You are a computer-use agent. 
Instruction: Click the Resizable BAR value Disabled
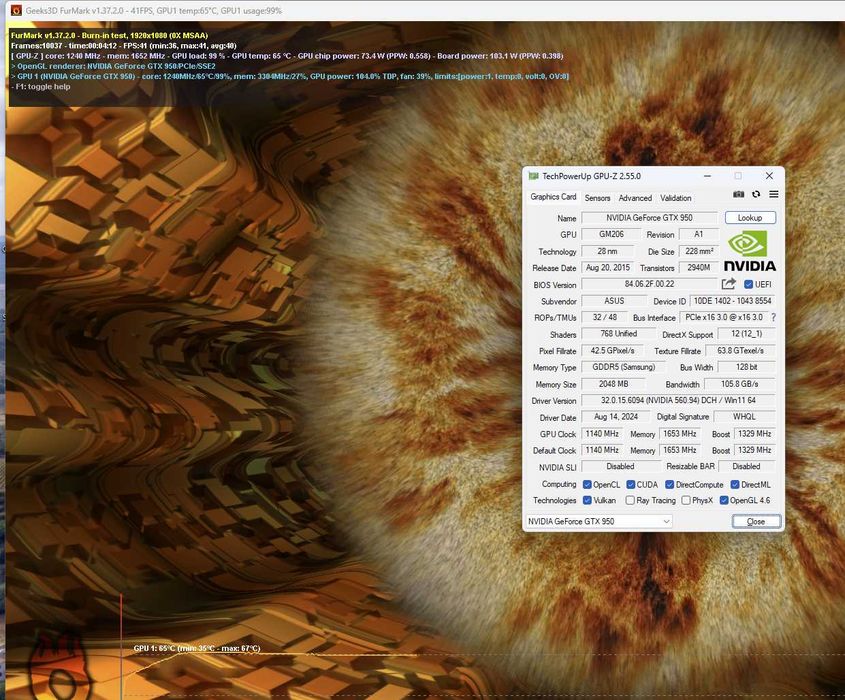[x=746, y=466]
